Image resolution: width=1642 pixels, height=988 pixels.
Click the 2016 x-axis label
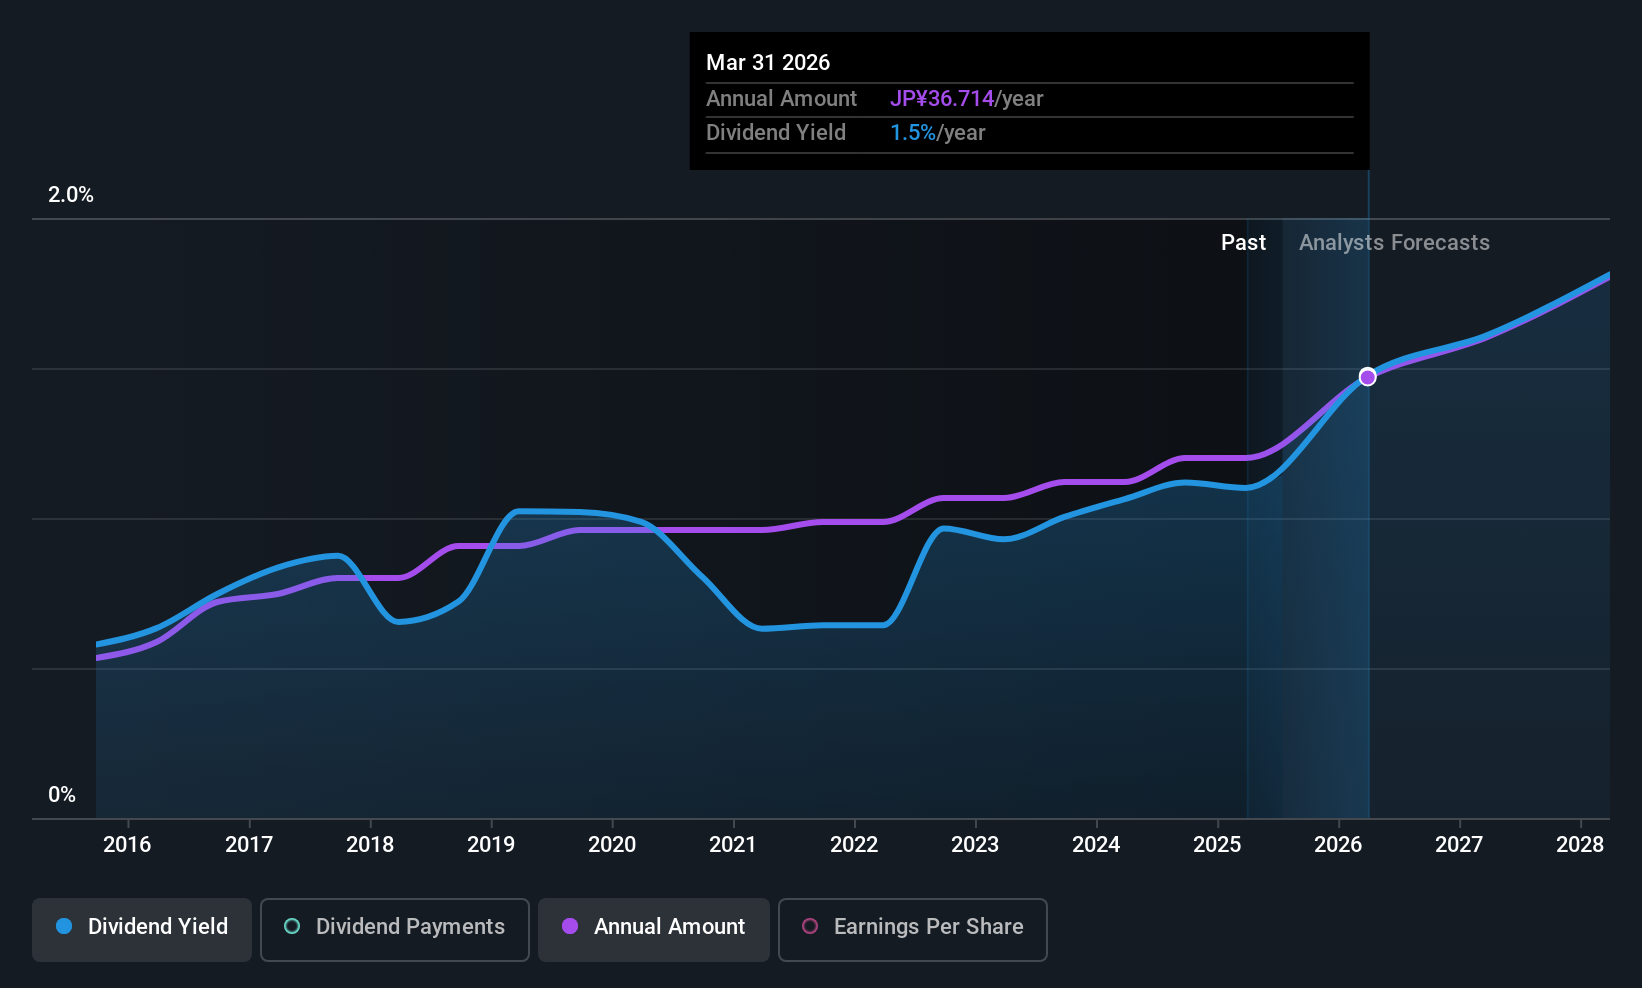tap(127, 845)
